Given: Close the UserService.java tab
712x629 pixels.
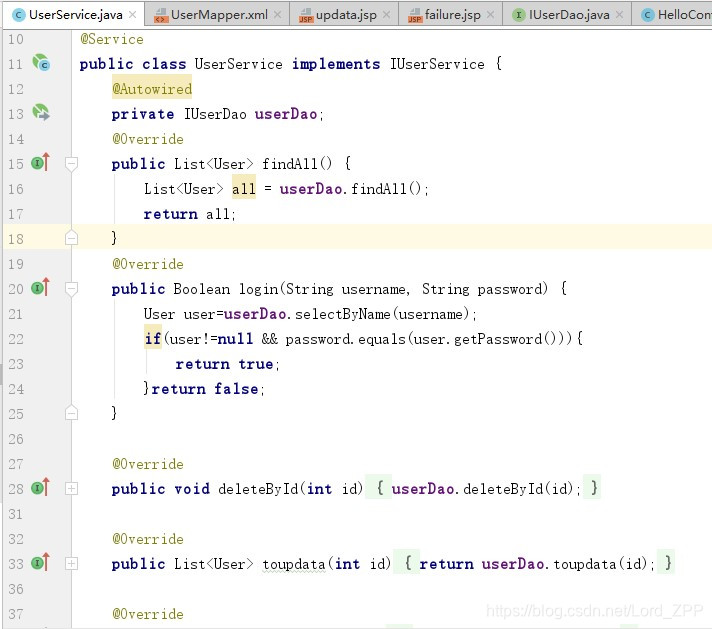Looking at the screenshot, I should point(133,15).
